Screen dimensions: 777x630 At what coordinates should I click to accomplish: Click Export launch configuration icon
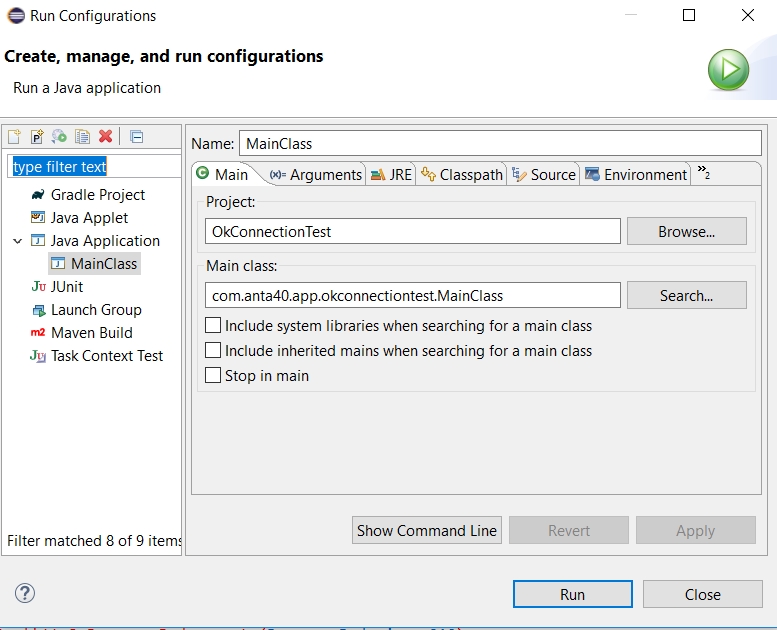click(59, 136)
